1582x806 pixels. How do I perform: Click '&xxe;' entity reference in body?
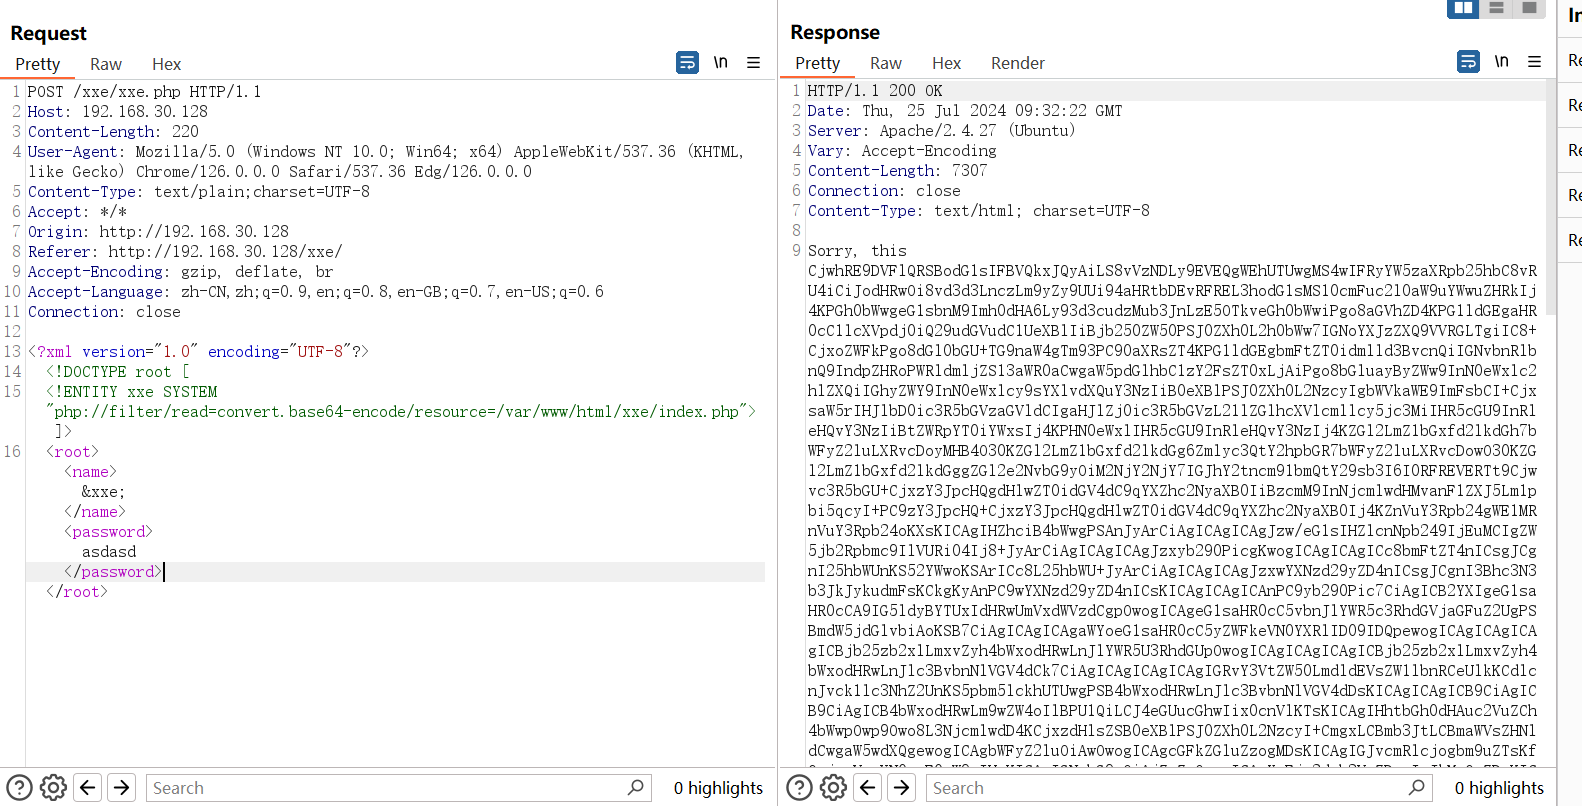[103, 492]
